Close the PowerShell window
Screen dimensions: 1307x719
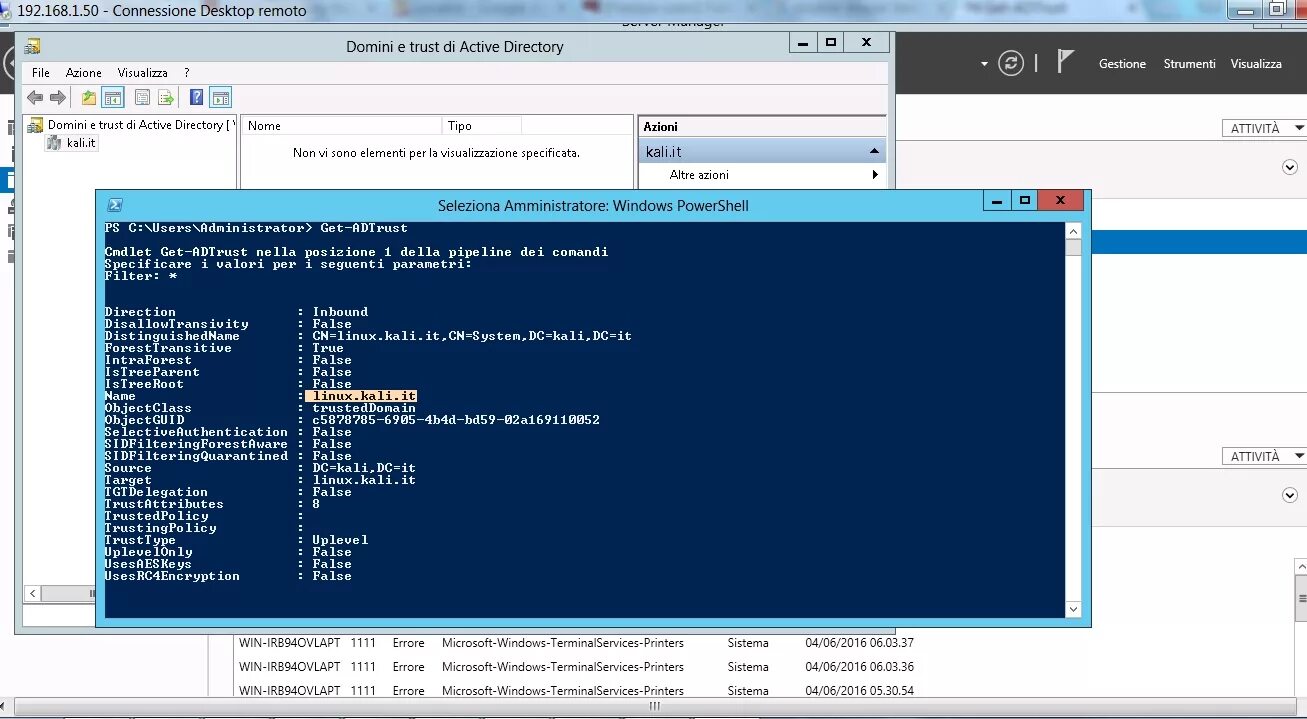pos(1060,201)
